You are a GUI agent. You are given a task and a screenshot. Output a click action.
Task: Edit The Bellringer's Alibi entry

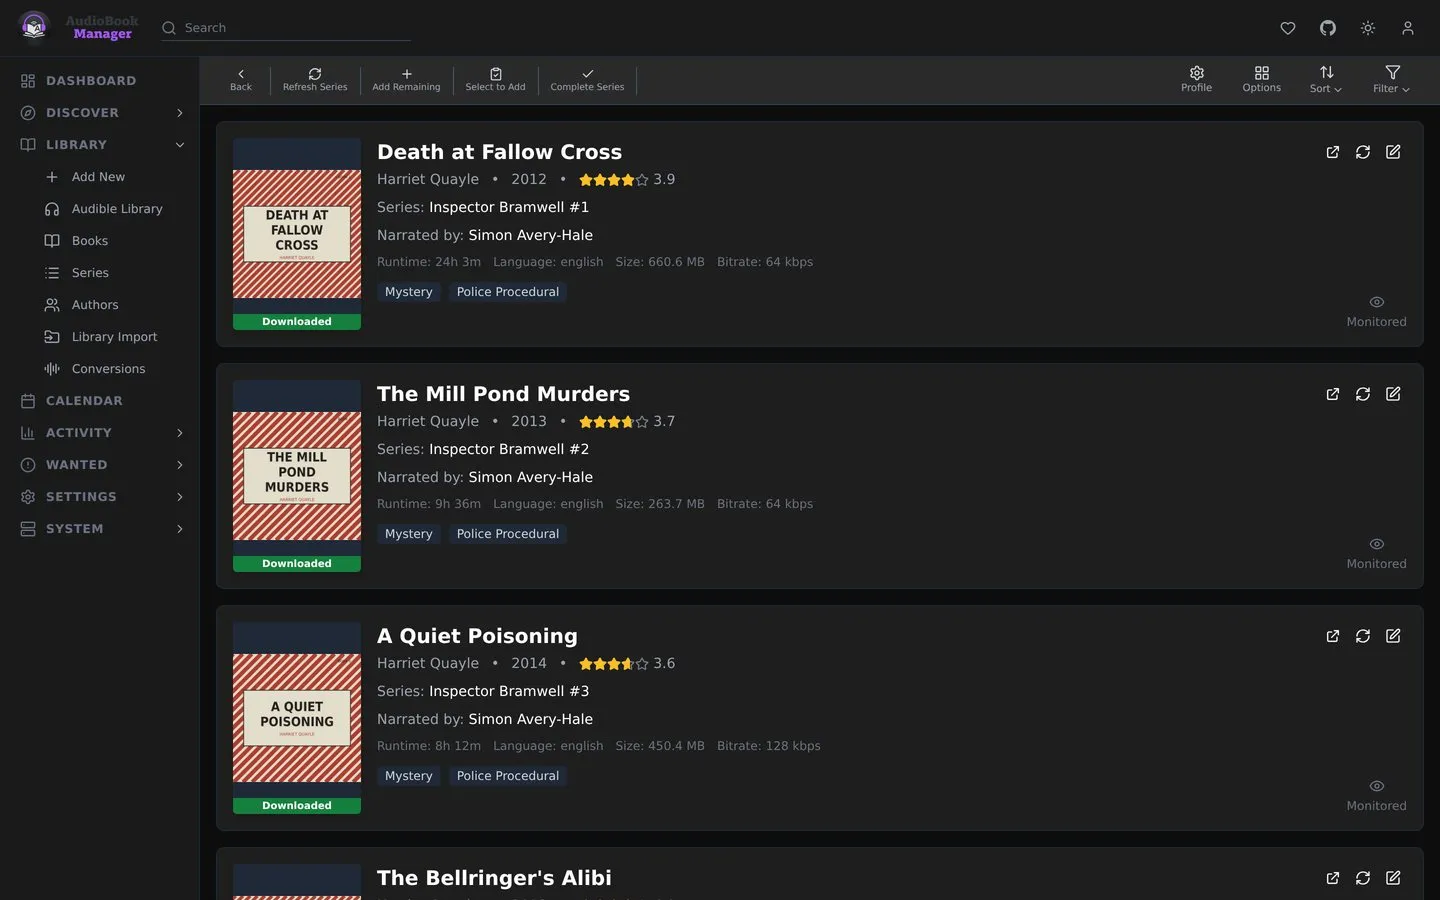point(1393,878)
